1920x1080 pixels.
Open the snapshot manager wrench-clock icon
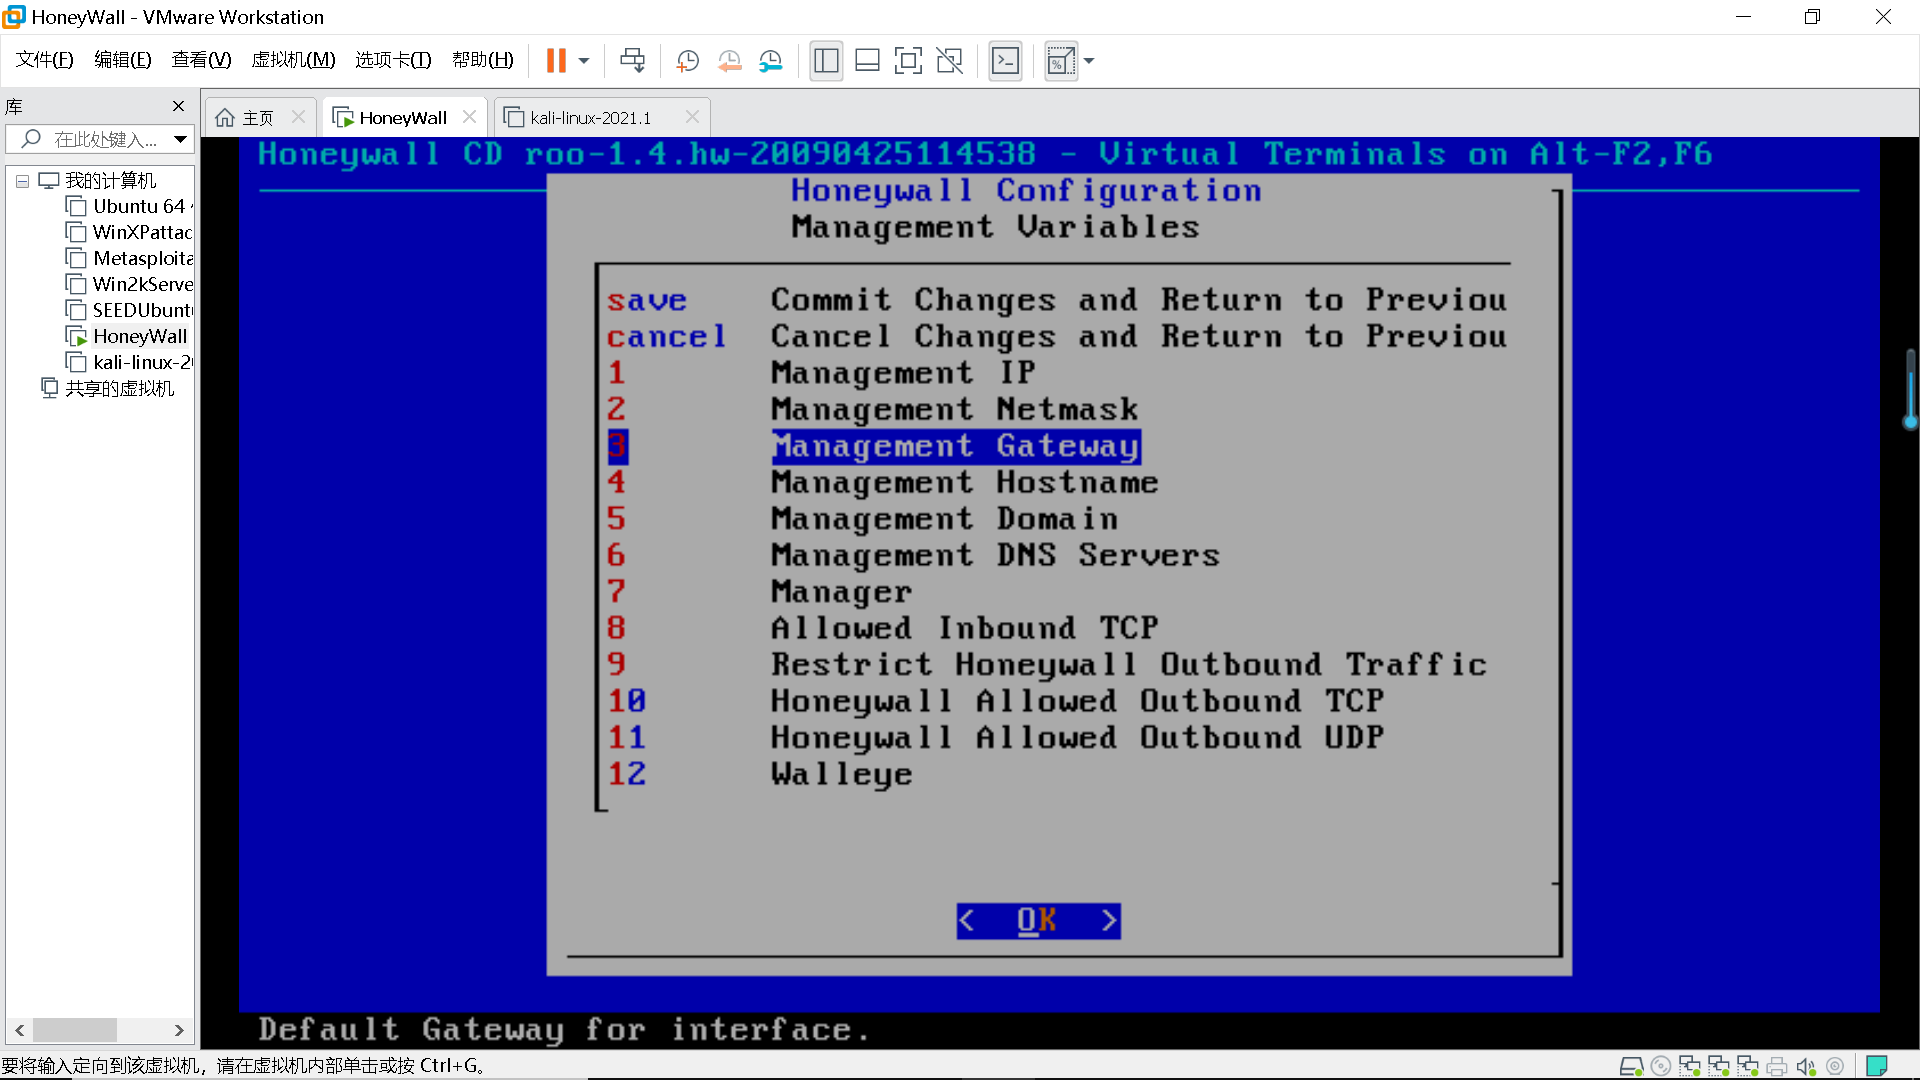pos(770,61)
